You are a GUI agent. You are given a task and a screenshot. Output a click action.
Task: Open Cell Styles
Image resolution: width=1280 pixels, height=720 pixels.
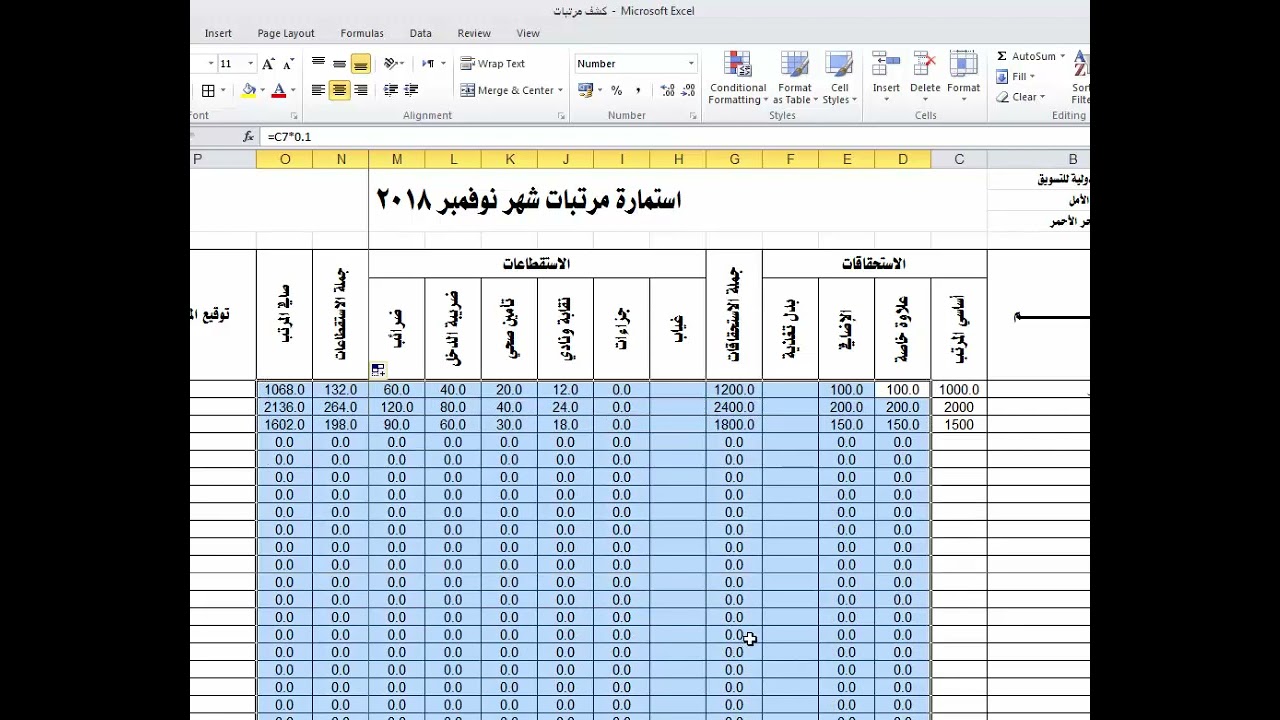coord(839,78)
